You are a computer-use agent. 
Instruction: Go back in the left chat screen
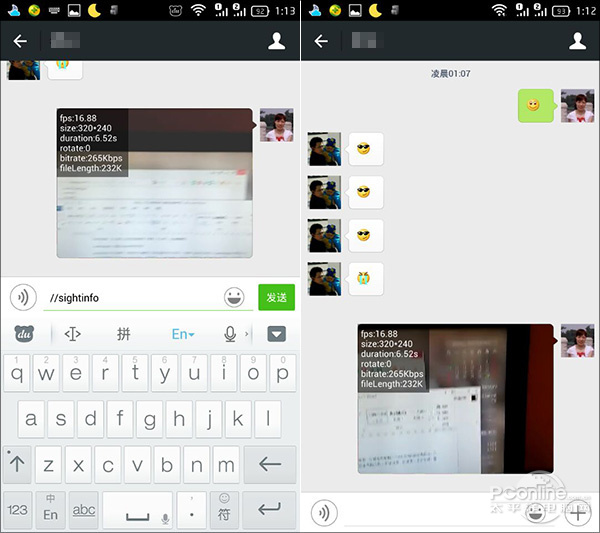[20, 41]
